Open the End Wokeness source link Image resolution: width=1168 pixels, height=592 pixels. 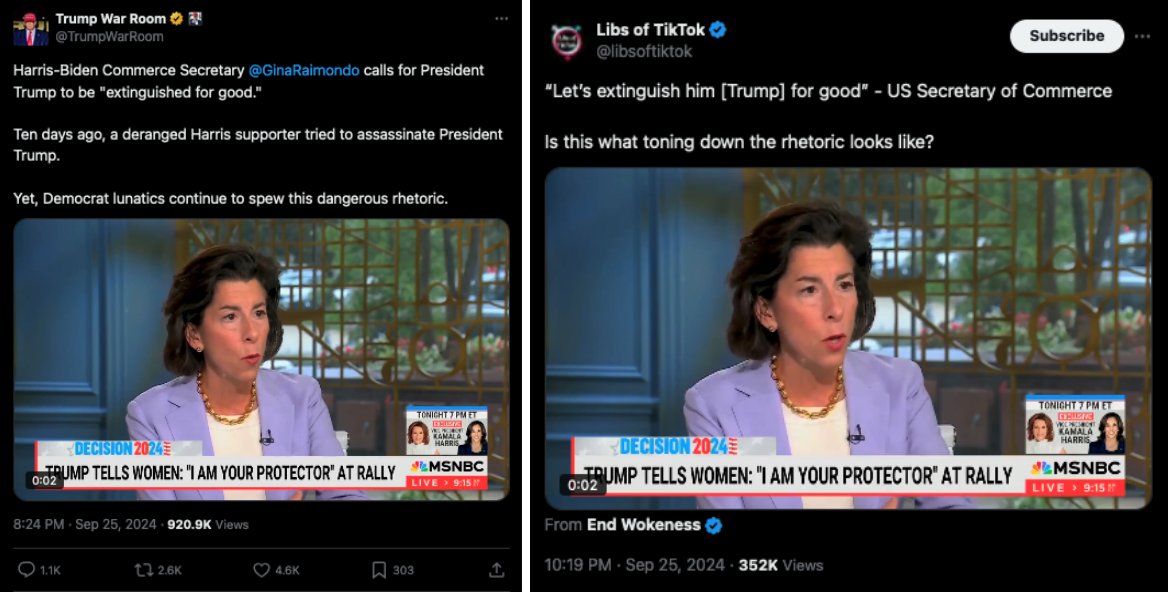pos(644,525)
